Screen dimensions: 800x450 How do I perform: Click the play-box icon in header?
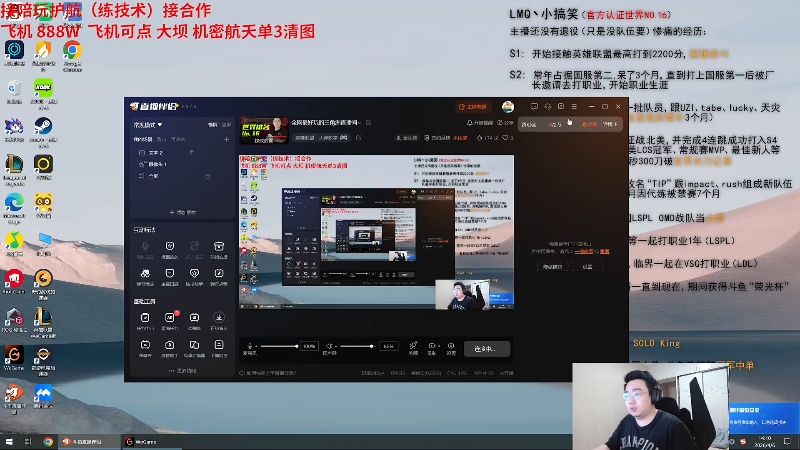click(x=561, y=107)
